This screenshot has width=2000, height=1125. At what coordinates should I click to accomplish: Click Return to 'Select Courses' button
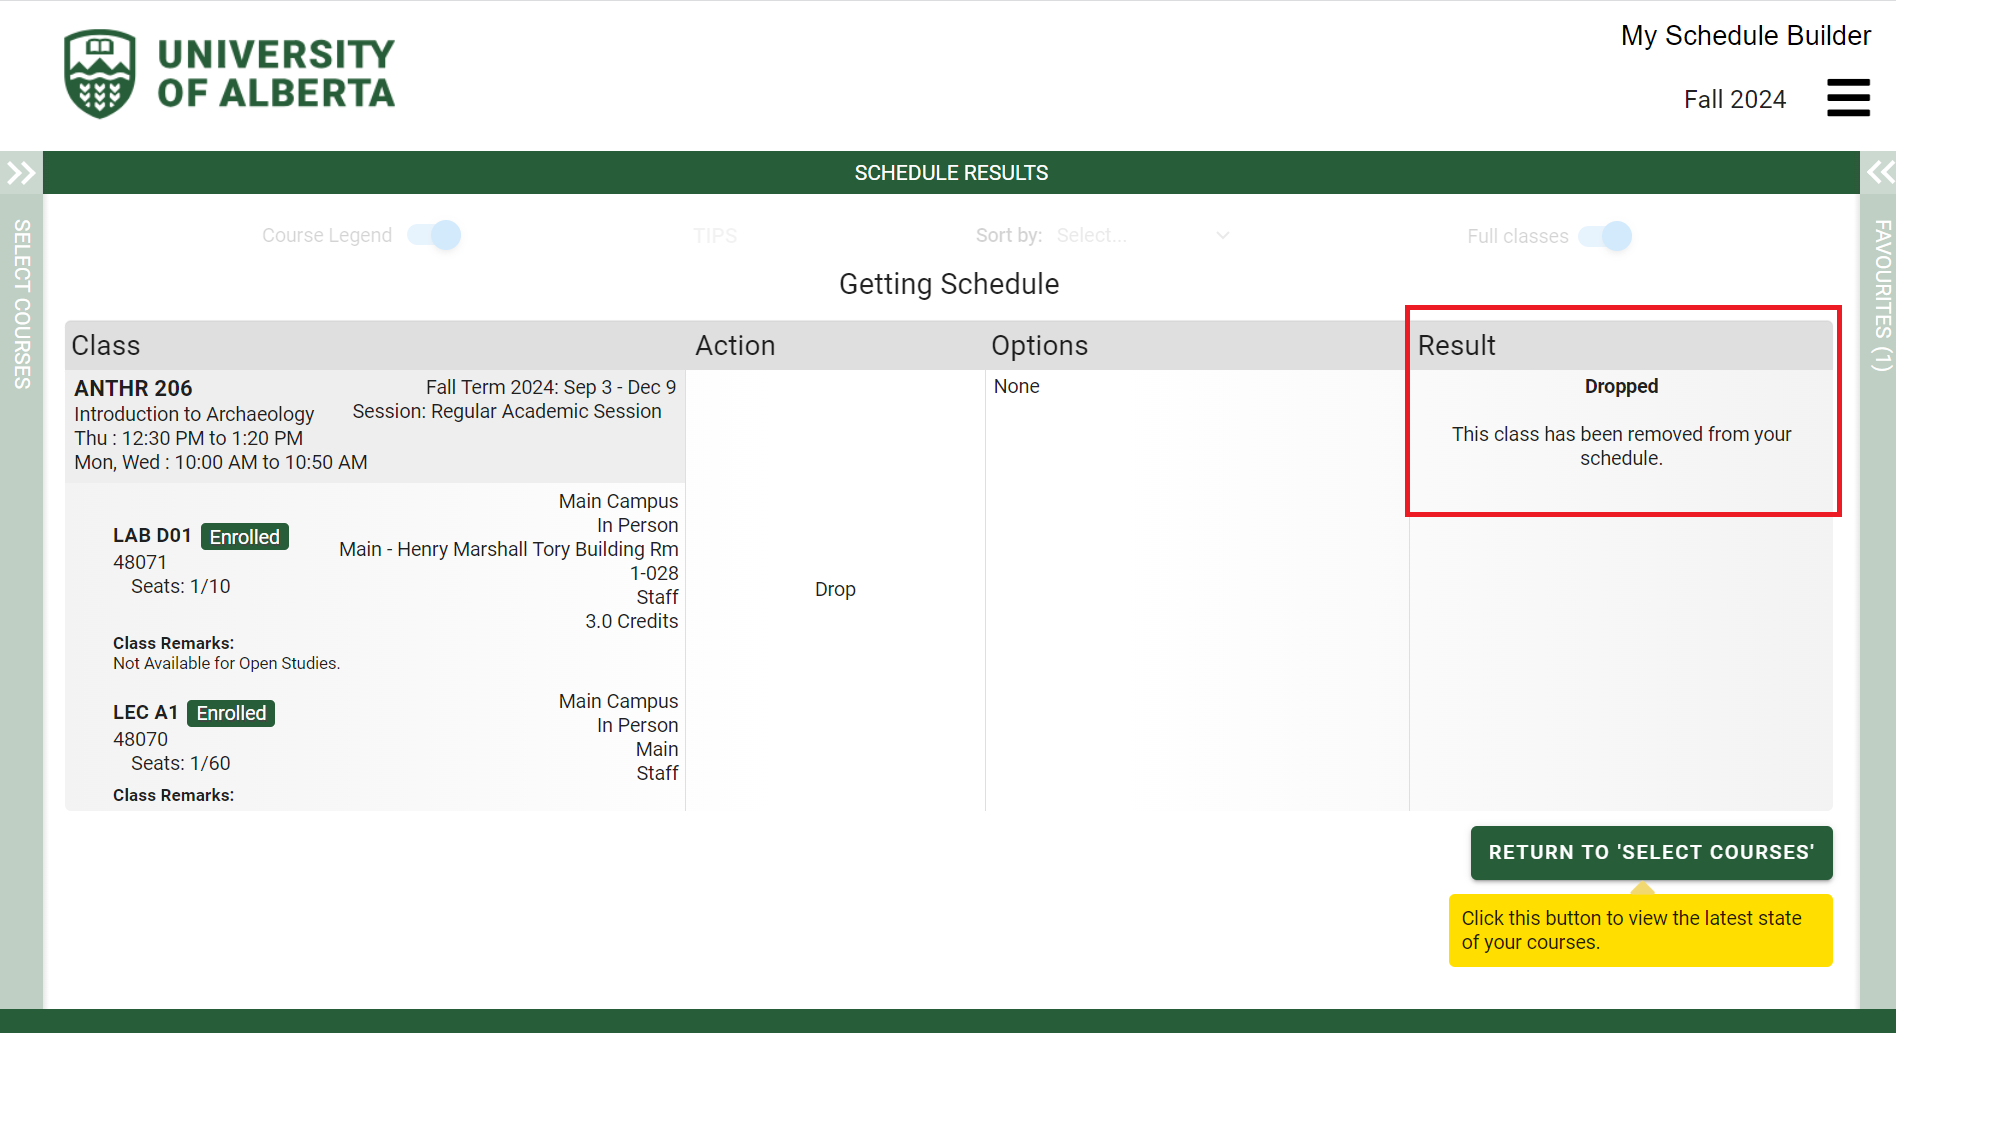pos(1651,852)
